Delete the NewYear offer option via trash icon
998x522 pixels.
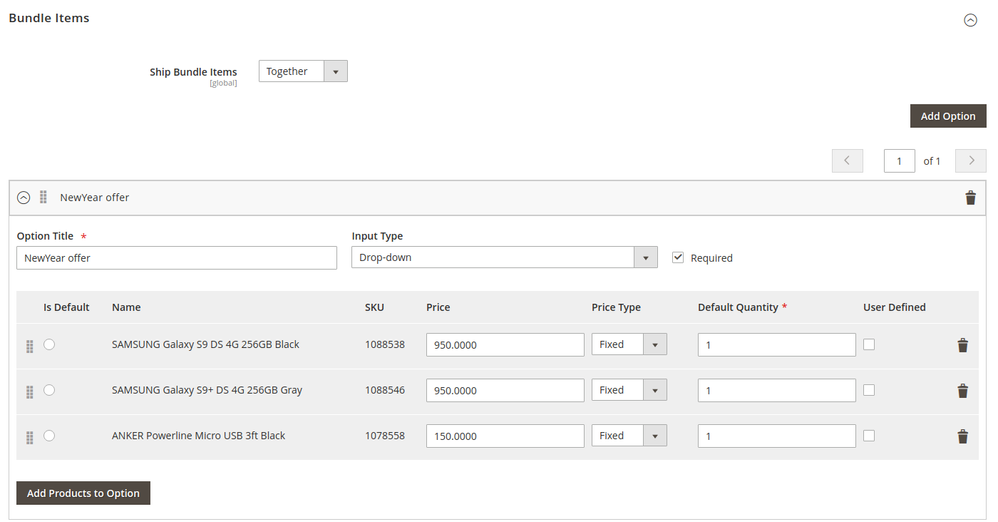[x=969, y=198]
